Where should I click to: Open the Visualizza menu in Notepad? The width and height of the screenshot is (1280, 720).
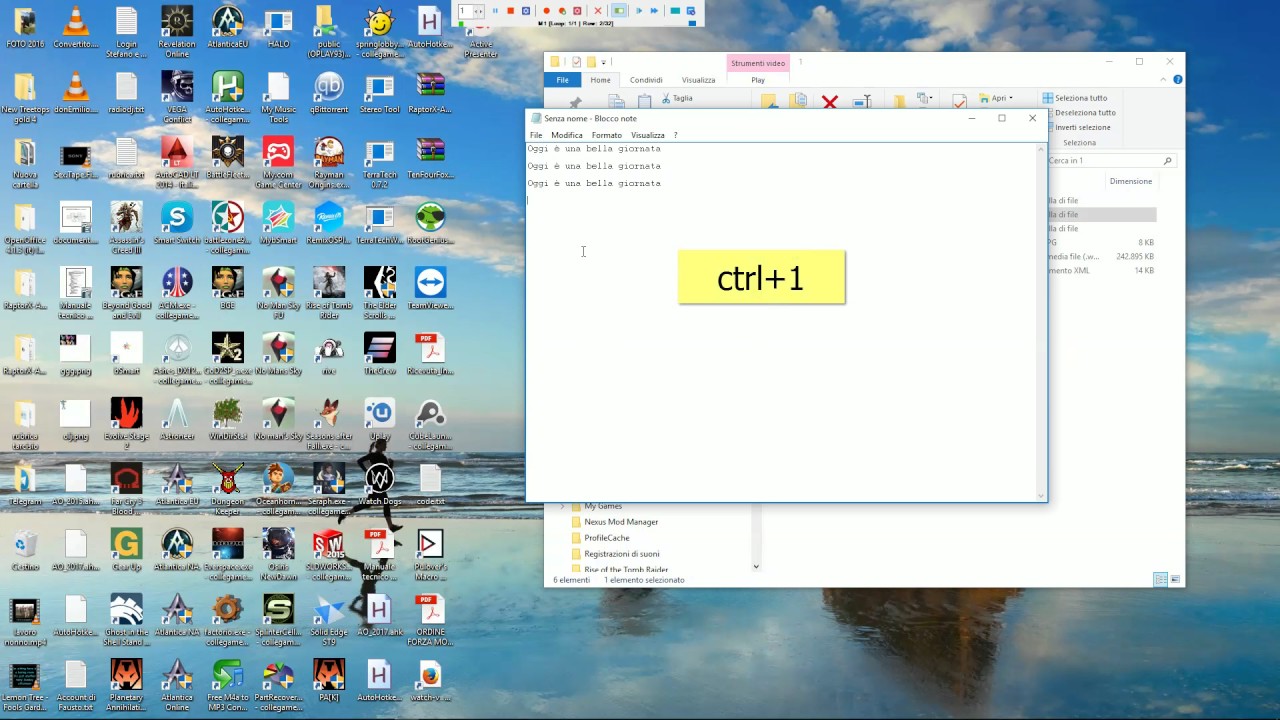pyautogui.click(x=648, y=135)
